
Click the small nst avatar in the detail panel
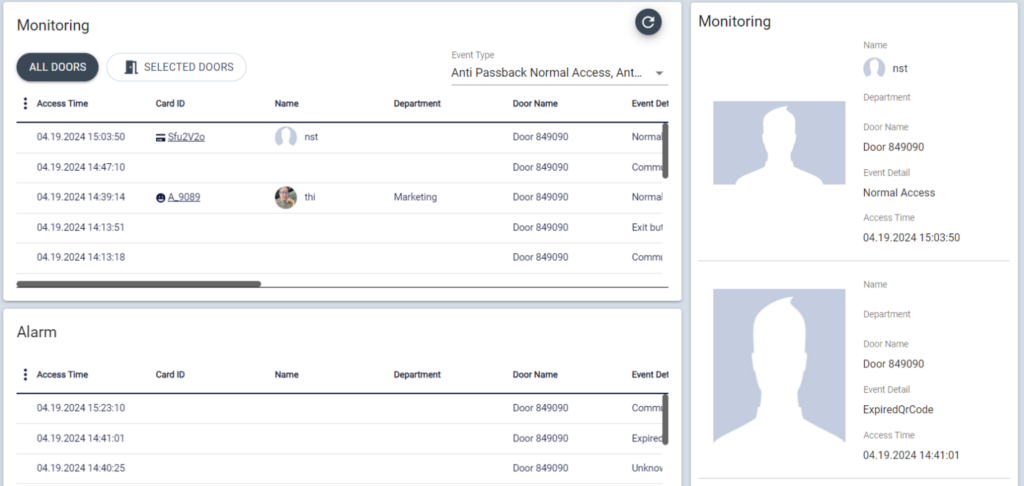tap(874, 68)
